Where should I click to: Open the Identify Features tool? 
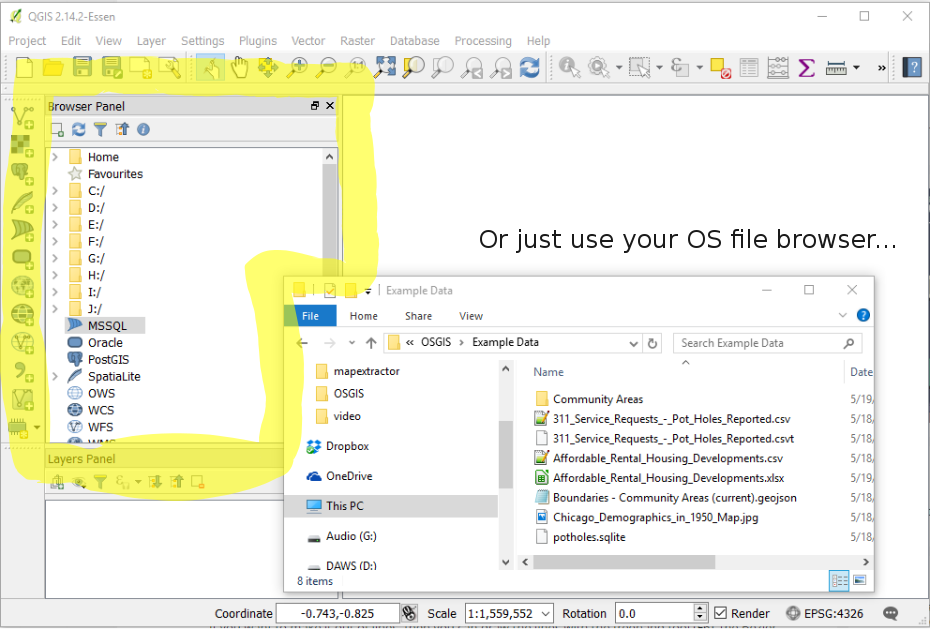pos(569,67)
